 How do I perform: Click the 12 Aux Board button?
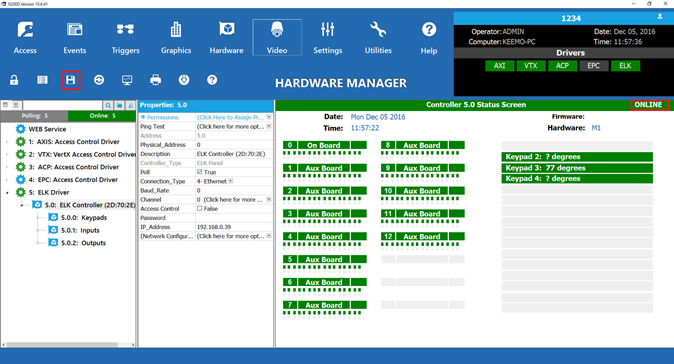(423, 236)
